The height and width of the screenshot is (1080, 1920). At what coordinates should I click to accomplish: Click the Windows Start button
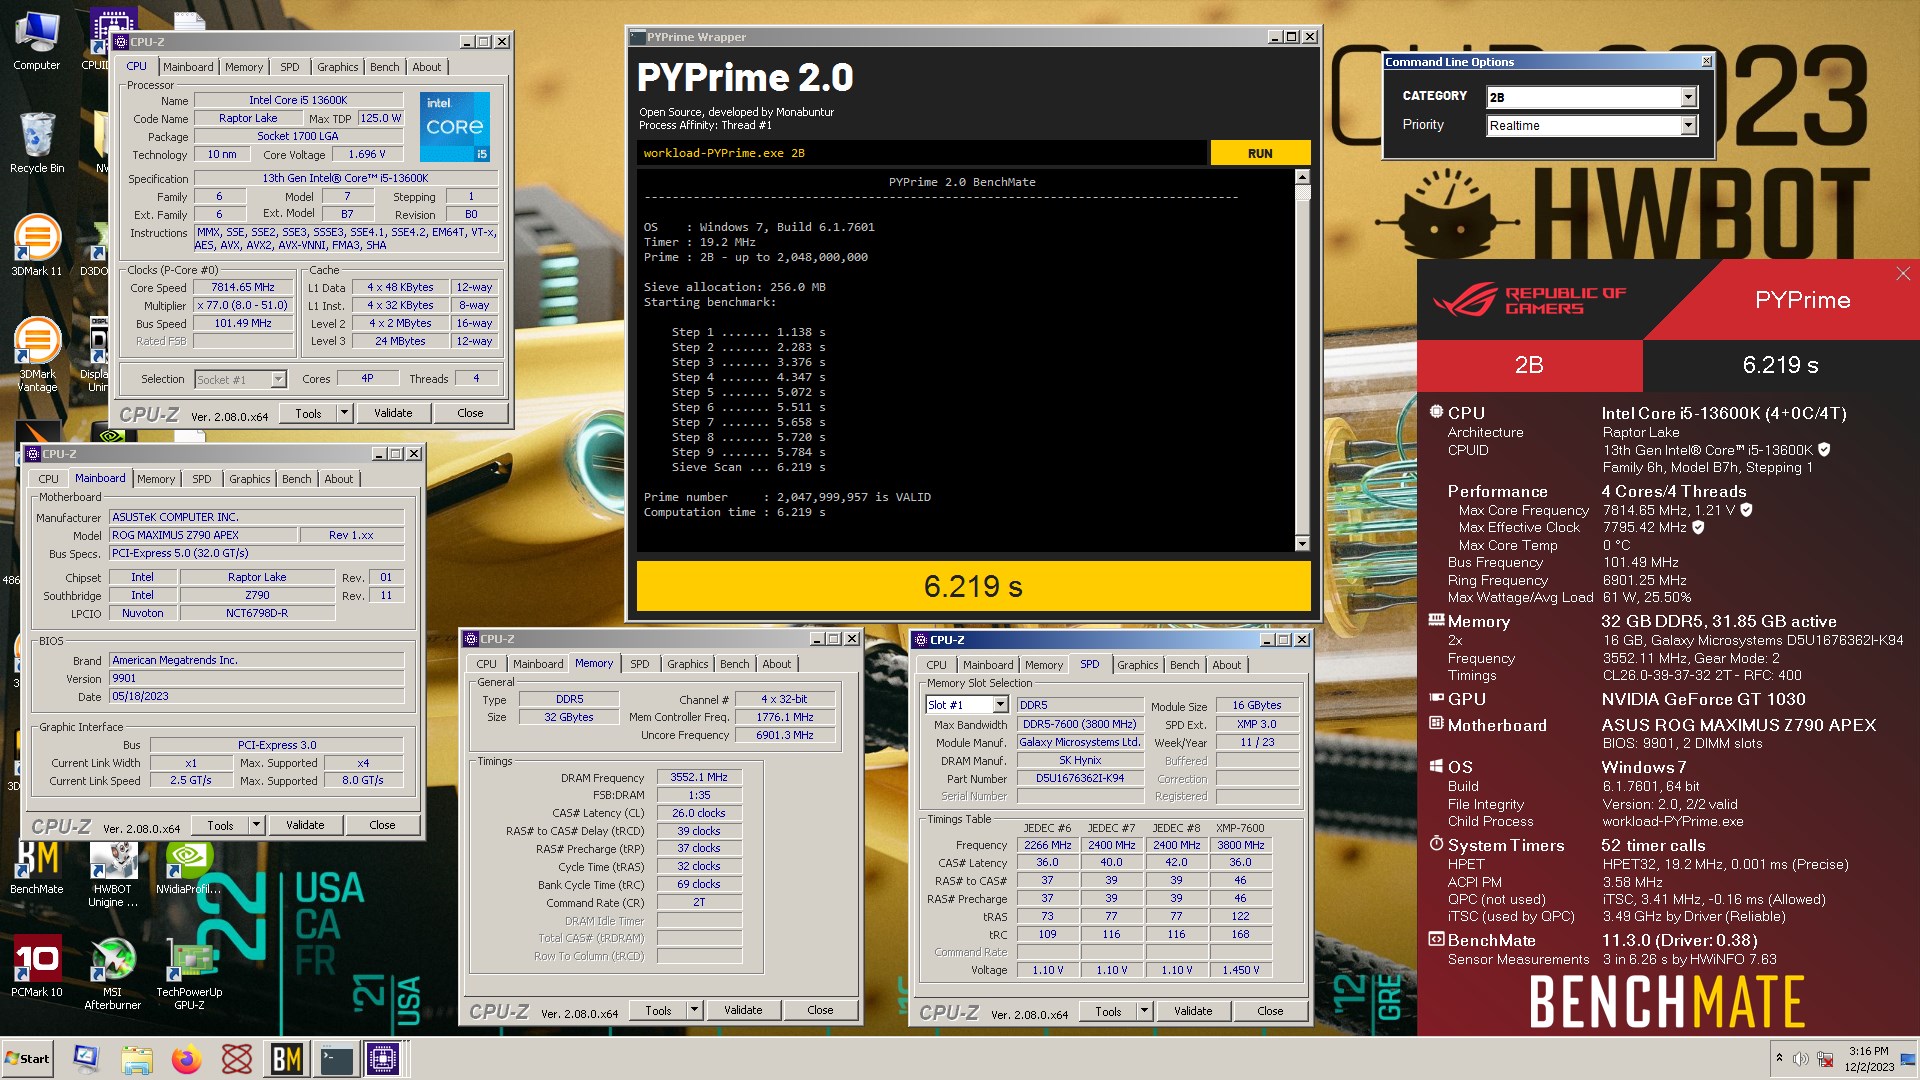coord(28,1058)
